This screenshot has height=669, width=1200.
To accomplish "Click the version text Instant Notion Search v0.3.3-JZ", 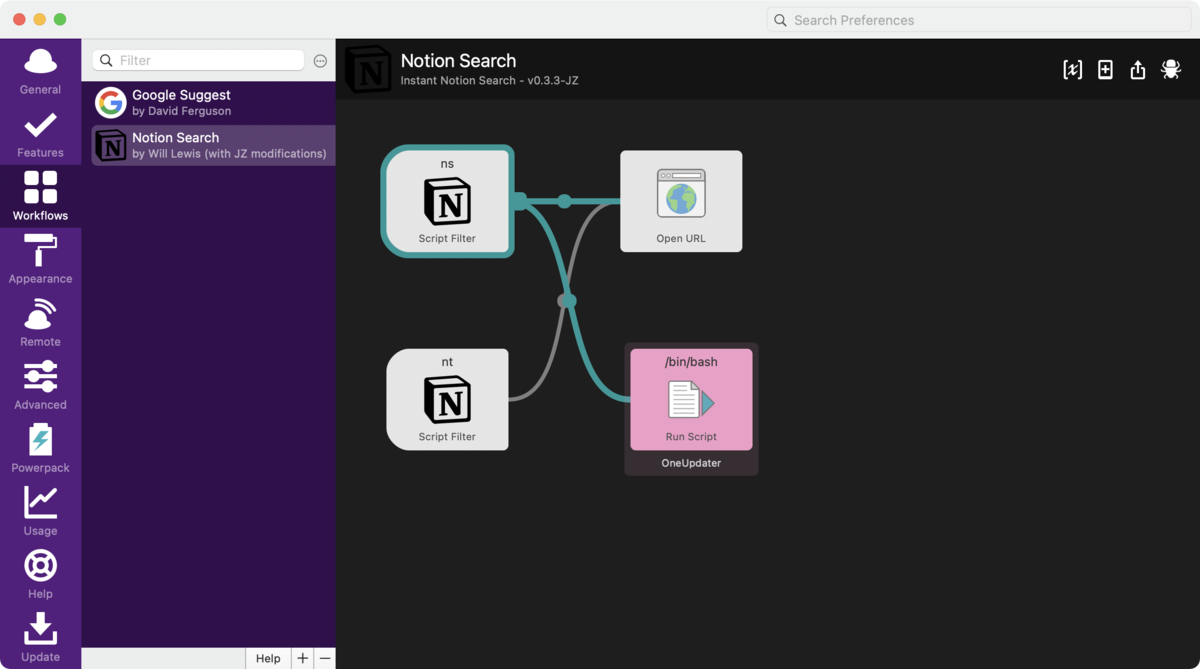I will pos(489,81).
